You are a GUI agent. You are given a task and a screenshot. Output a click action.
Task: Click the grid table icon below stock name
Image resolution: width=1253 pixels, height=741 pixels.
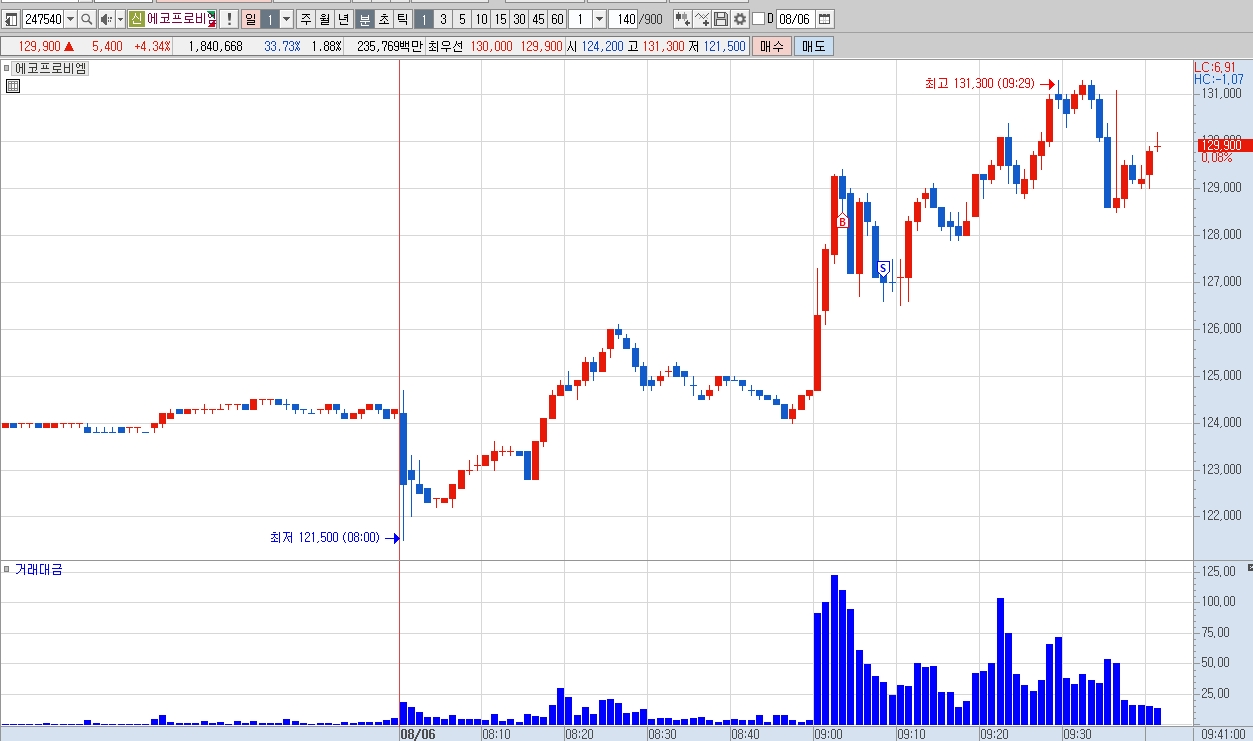tap(13, 86)
